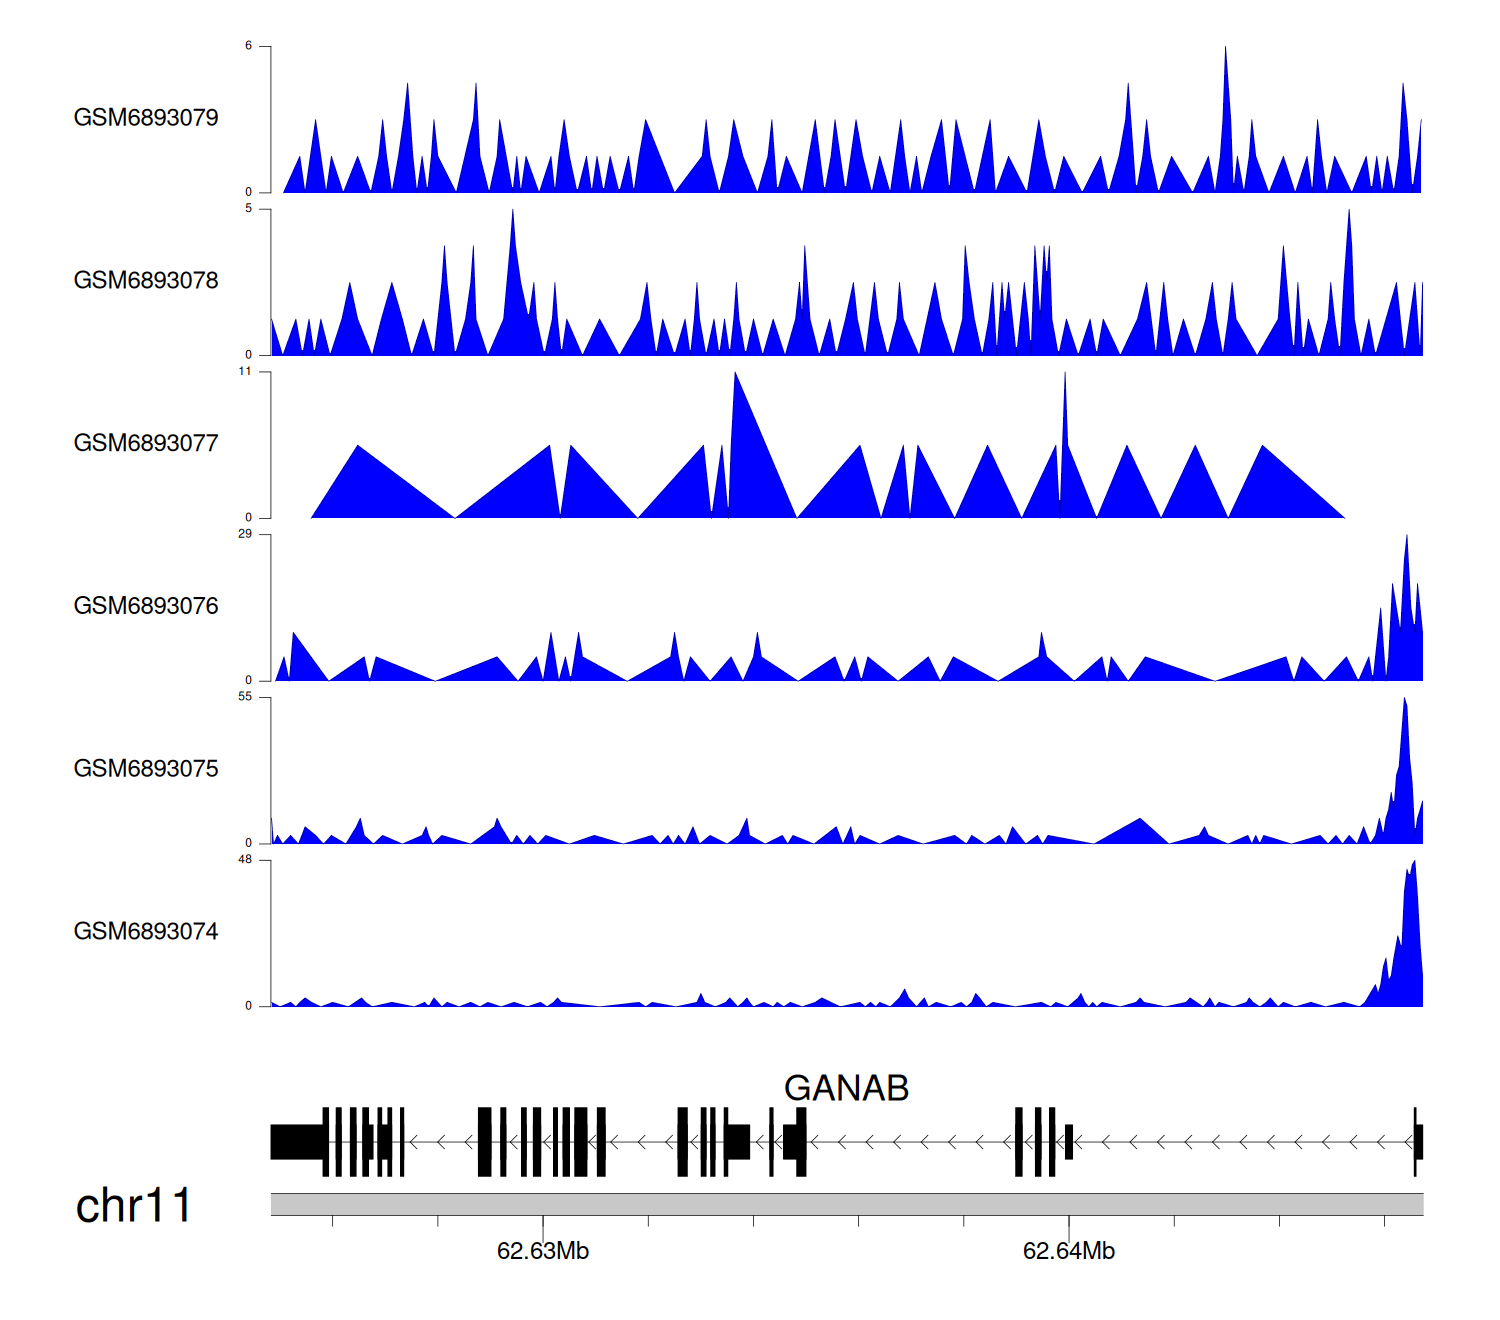Click the GANAB gene name label
1500x1320 pixels.
point(846,1088)
